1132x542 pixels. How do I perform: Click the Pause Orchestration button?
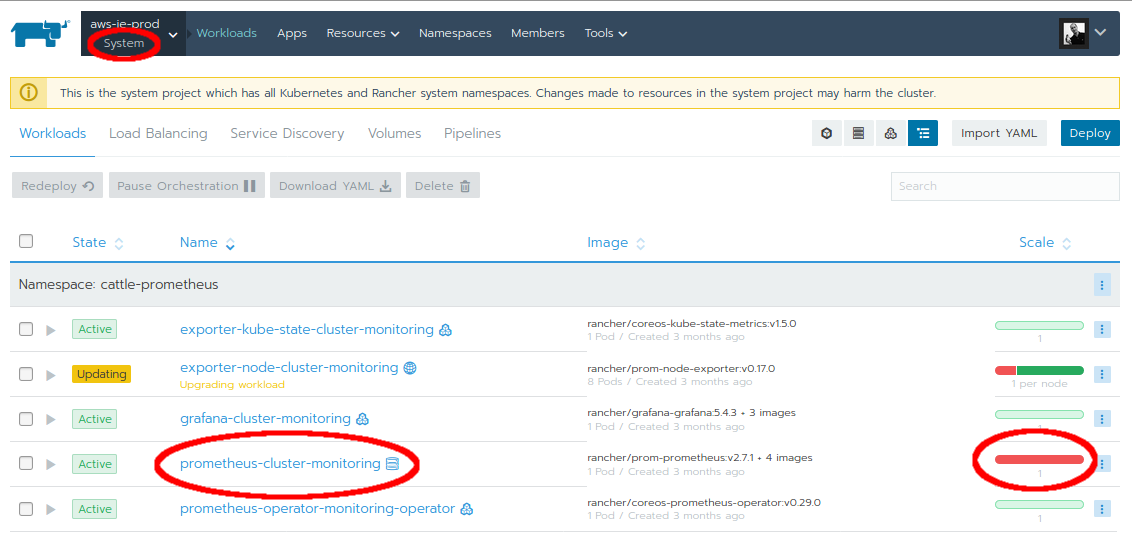tap(187, 185)
